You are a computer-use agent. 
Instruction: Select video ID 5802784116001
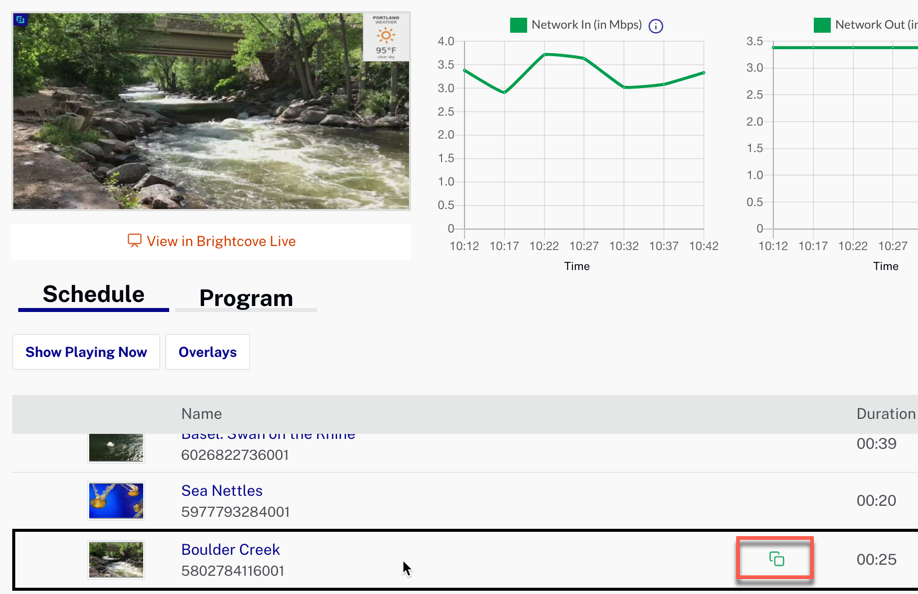pos(232,571)
